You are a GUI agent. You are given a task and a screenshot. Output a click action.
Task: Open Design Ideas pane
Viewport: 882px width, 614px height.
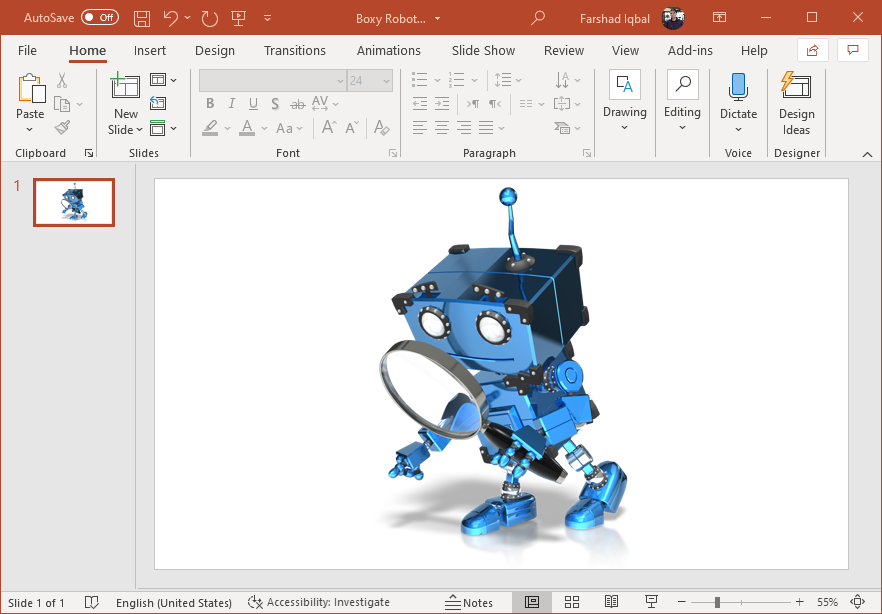click(x=796, y=103)
